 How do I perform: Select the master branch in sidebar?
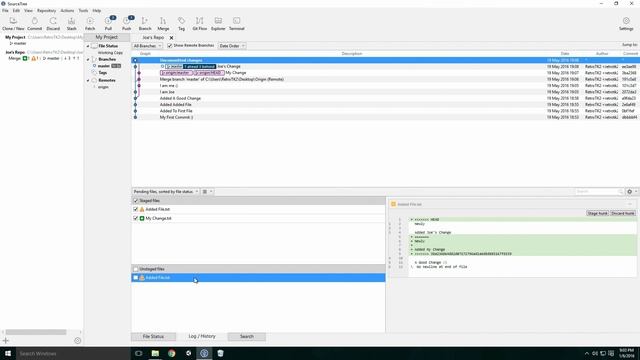[104, 66]
